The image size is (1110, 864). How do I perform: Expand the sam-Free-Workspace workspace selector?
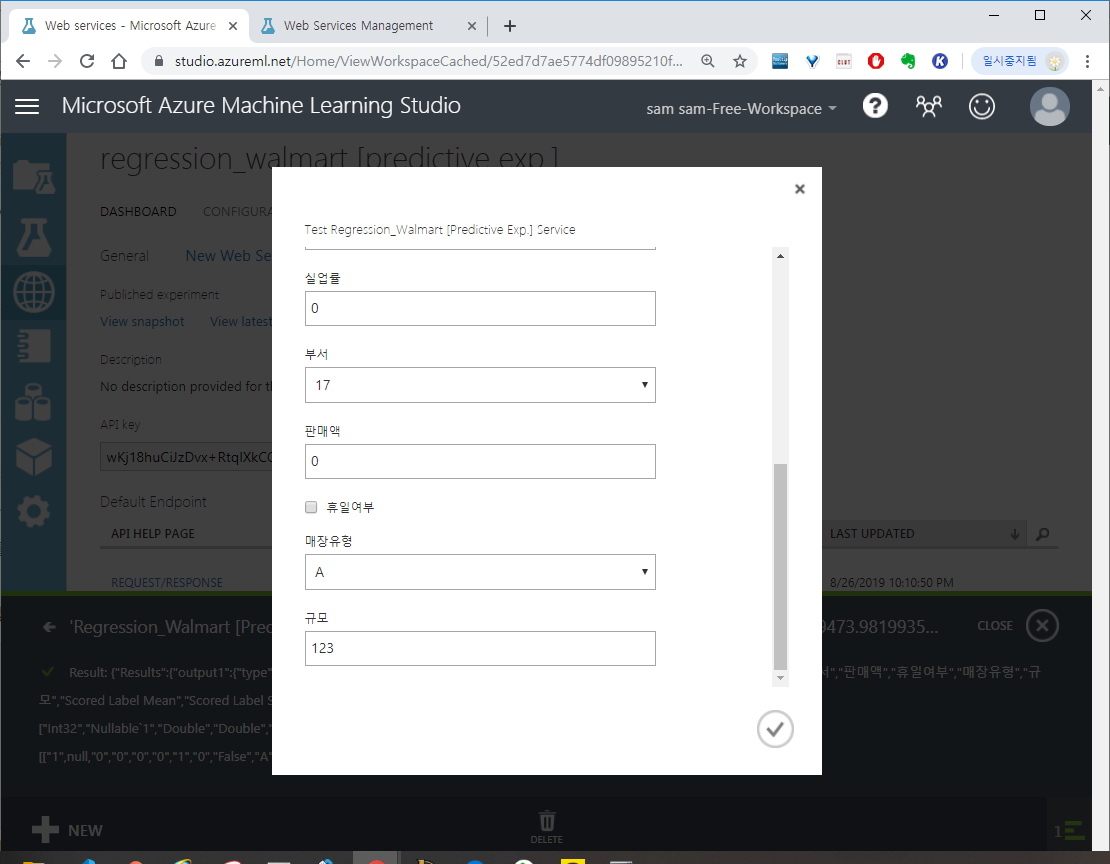(741, 108)
